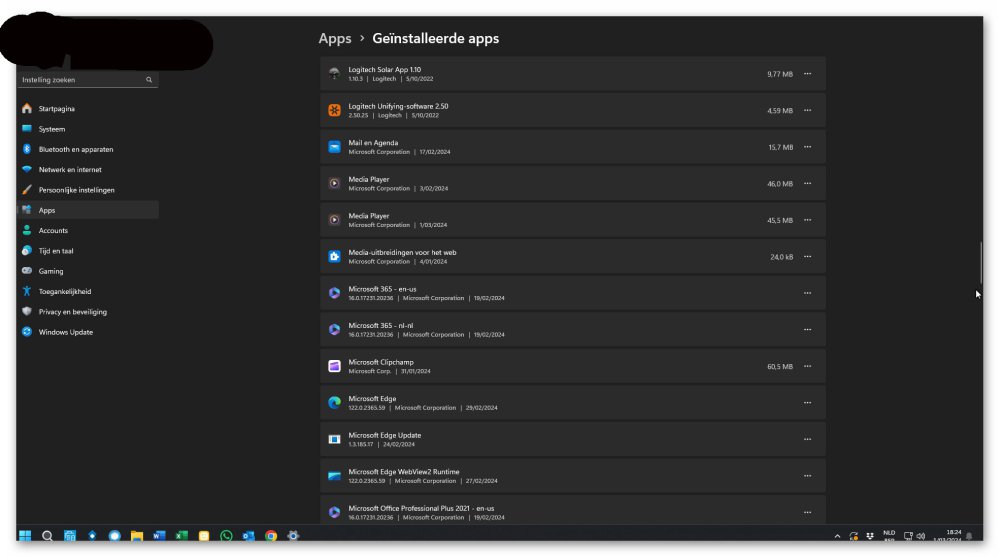Viewport: 1000px width, 557px height.
Task: Open more options for Microsoft Clipchamp
Action: click(807, 366)
